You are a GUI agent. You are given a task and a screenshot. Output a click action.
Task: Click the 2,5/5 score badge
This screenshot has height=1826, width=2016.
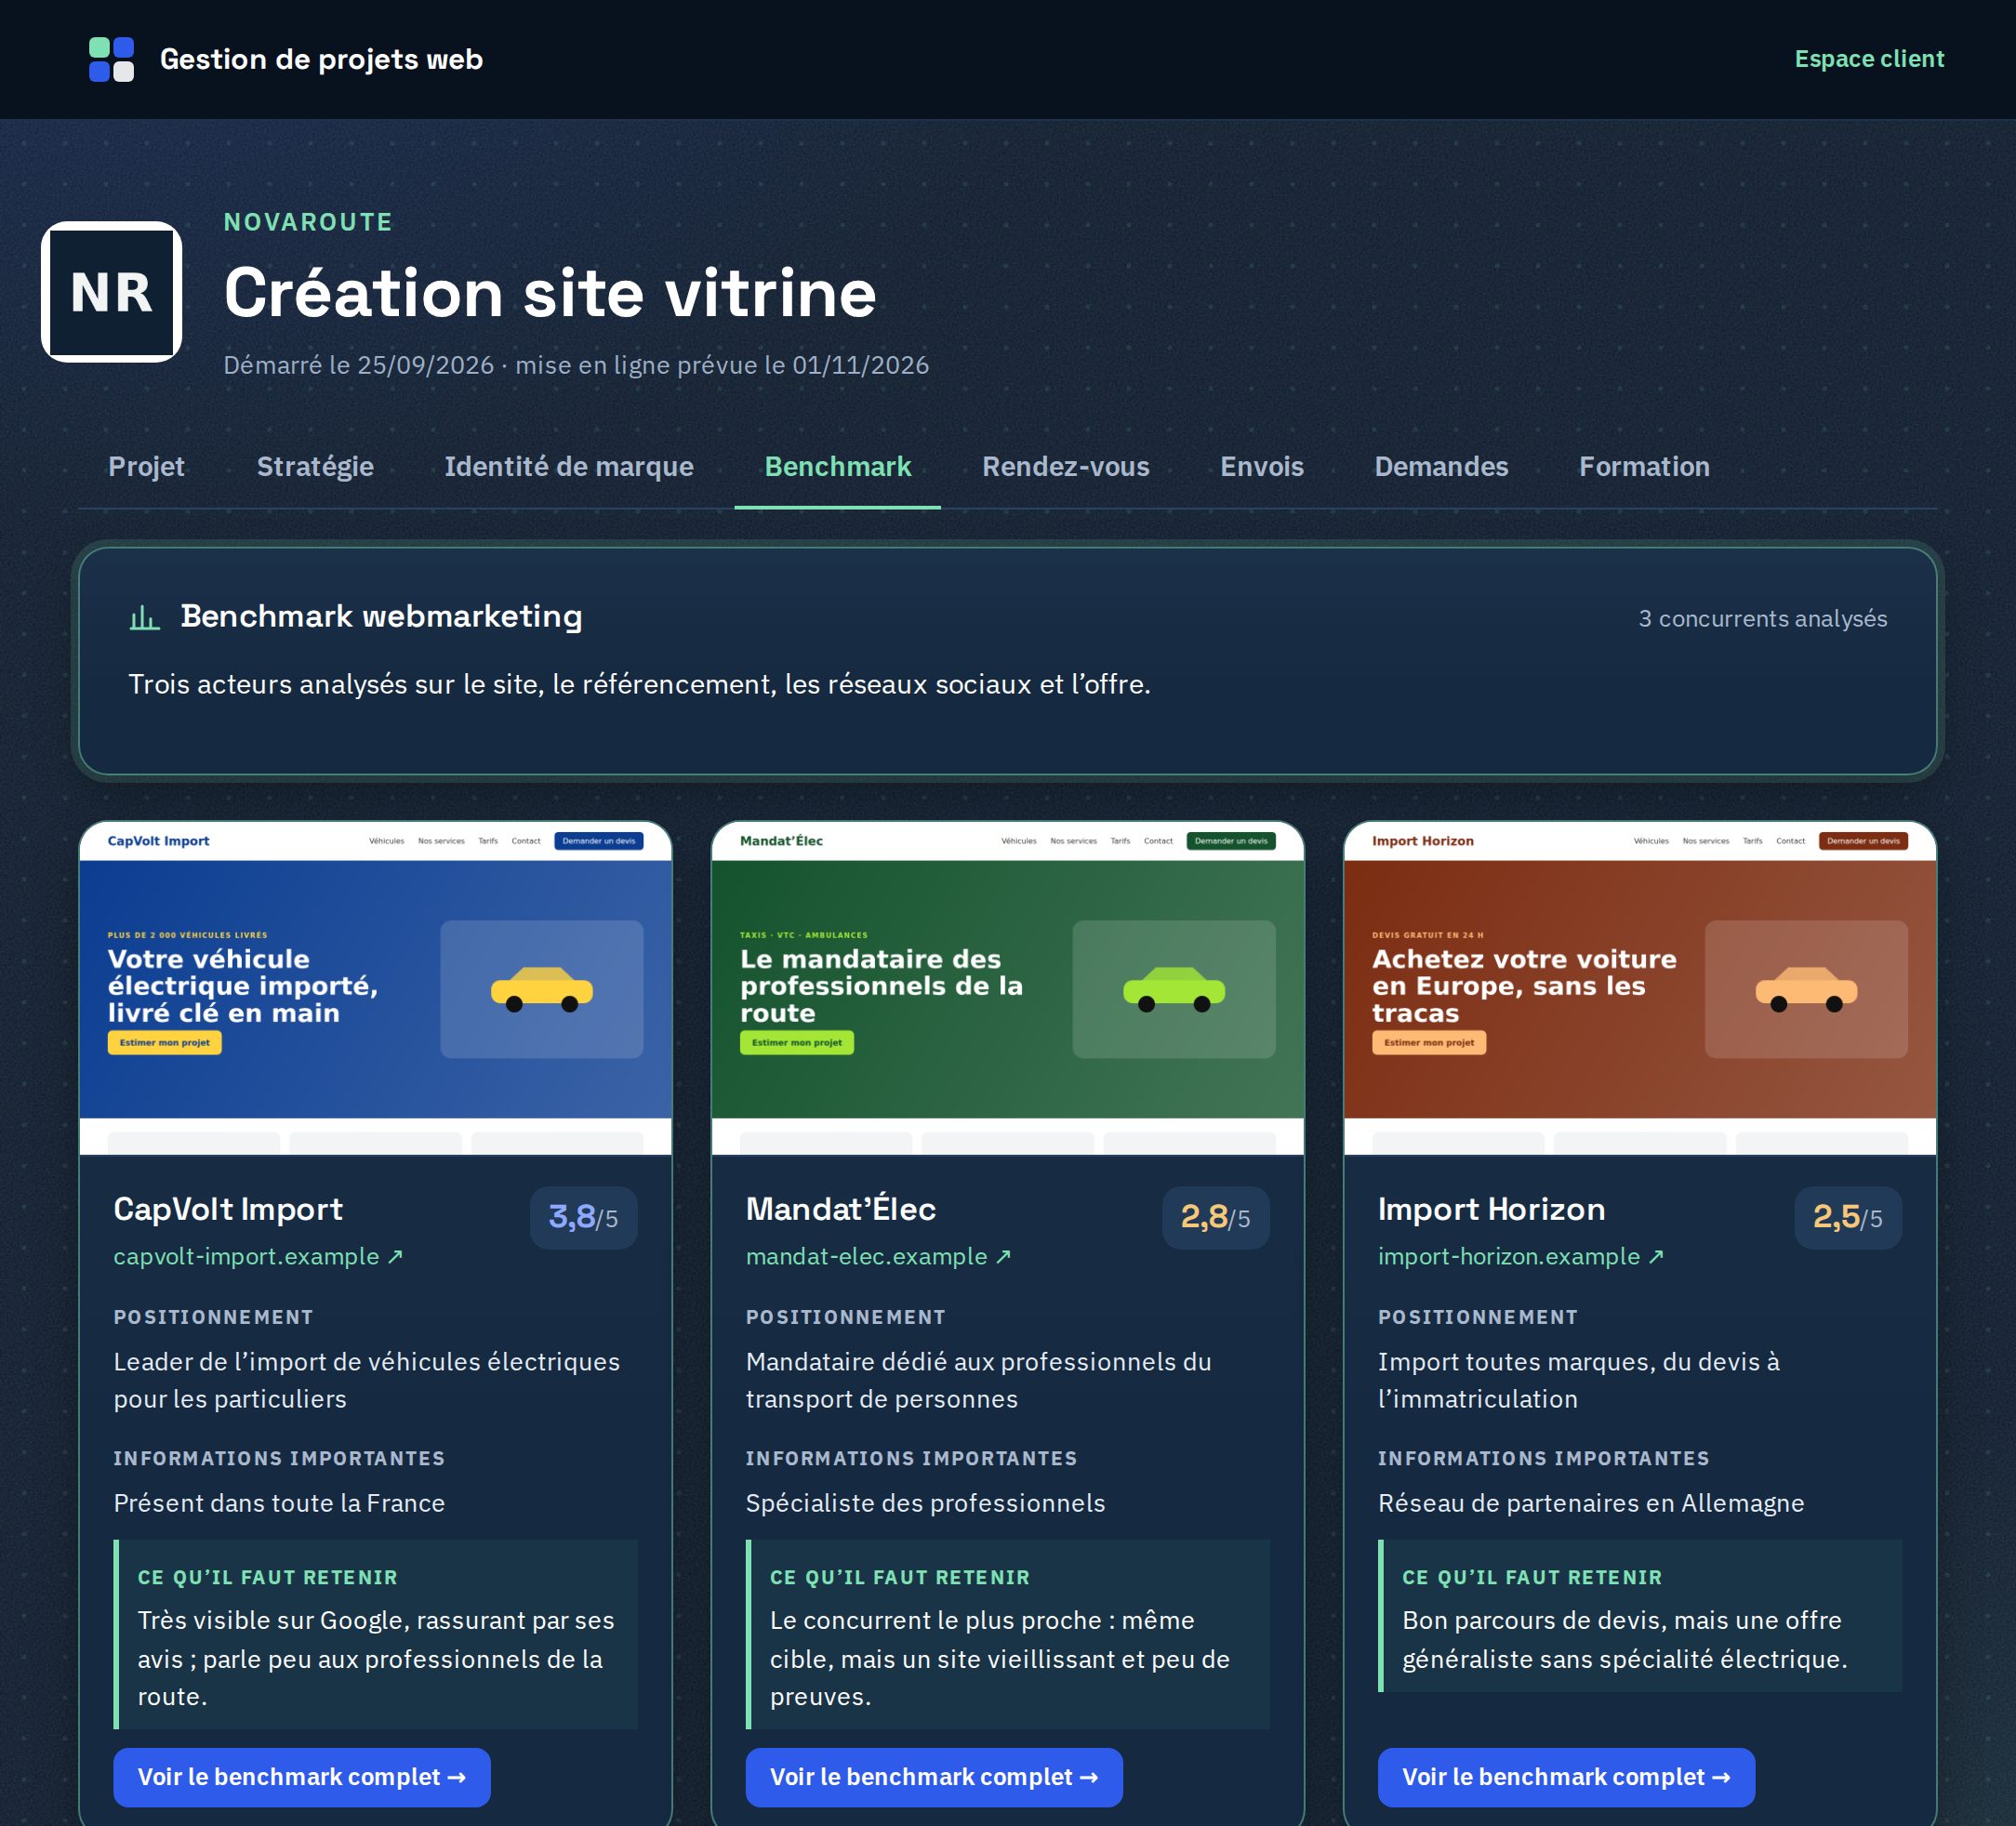pyautogui.click(x=1847, y=1217)
